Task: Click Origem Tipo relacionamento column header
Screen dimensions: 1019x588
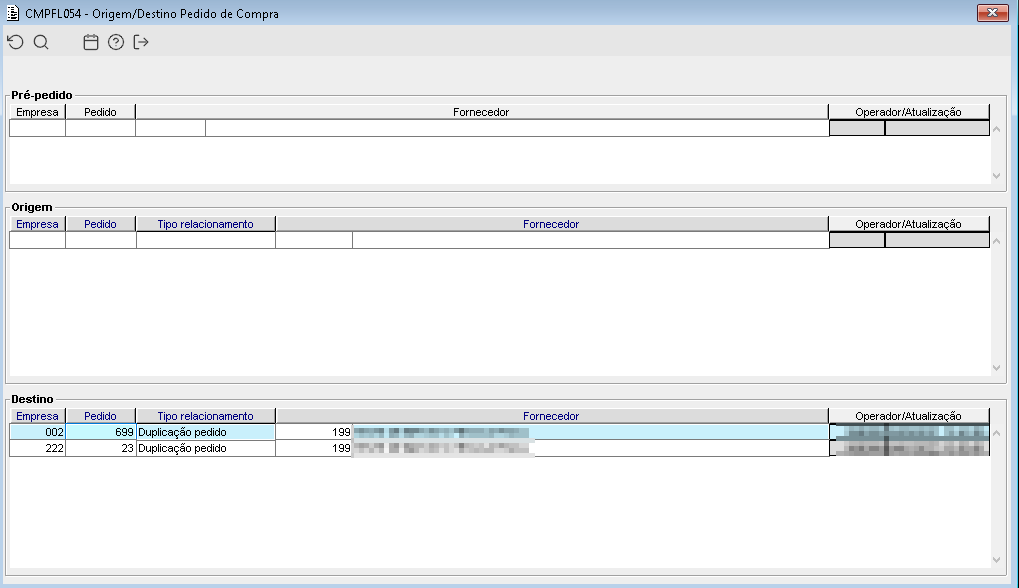Action: tap(205, 224)
